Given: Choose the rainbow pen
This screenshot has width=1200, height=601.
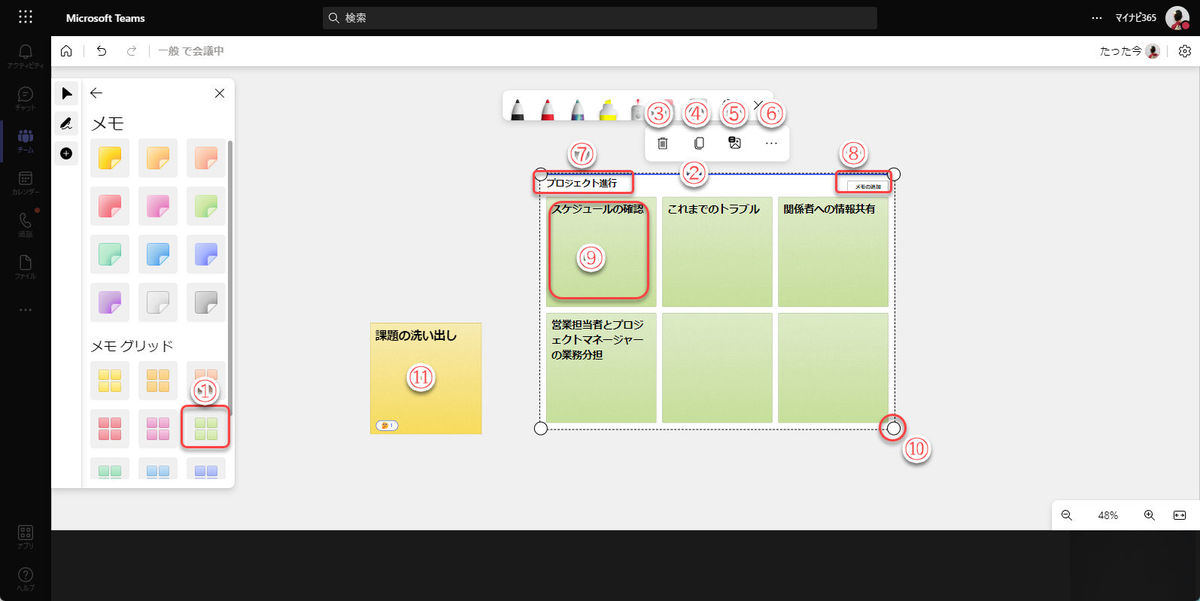Looking at the screenshot, I should [x=577, y=108].
